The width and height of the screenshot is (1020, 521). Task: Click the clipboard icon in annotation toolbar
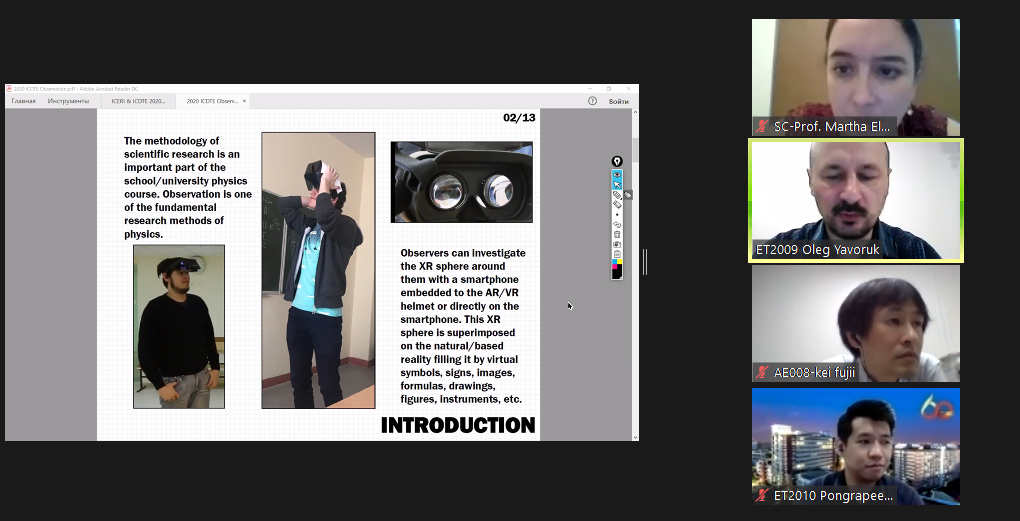(617, 254)
